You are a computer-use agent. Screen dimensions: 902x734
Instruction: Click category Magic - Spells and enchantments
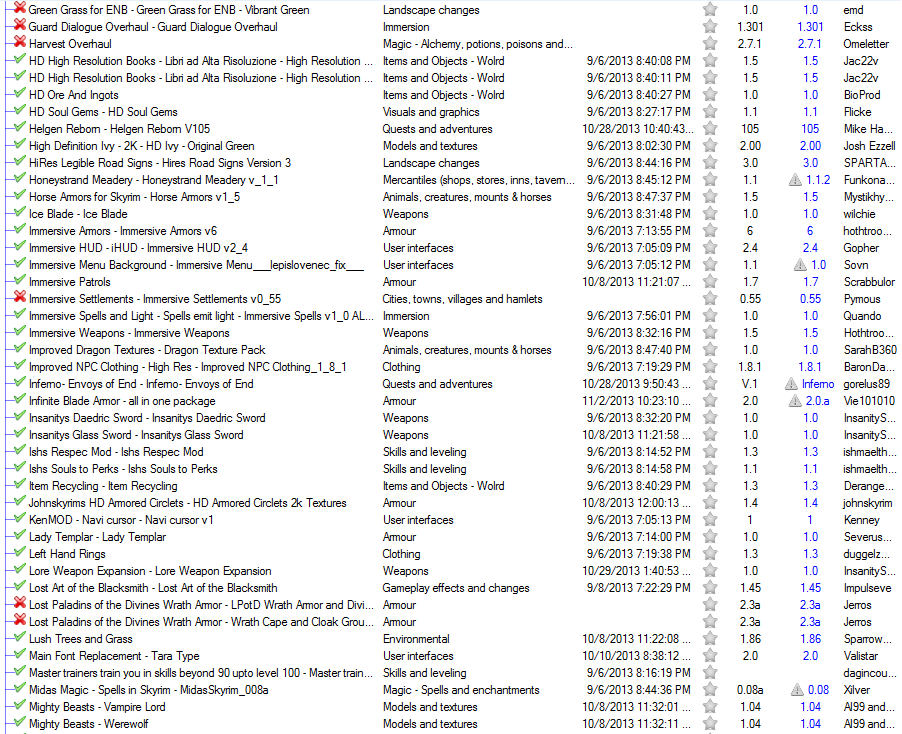pos(461,690)
